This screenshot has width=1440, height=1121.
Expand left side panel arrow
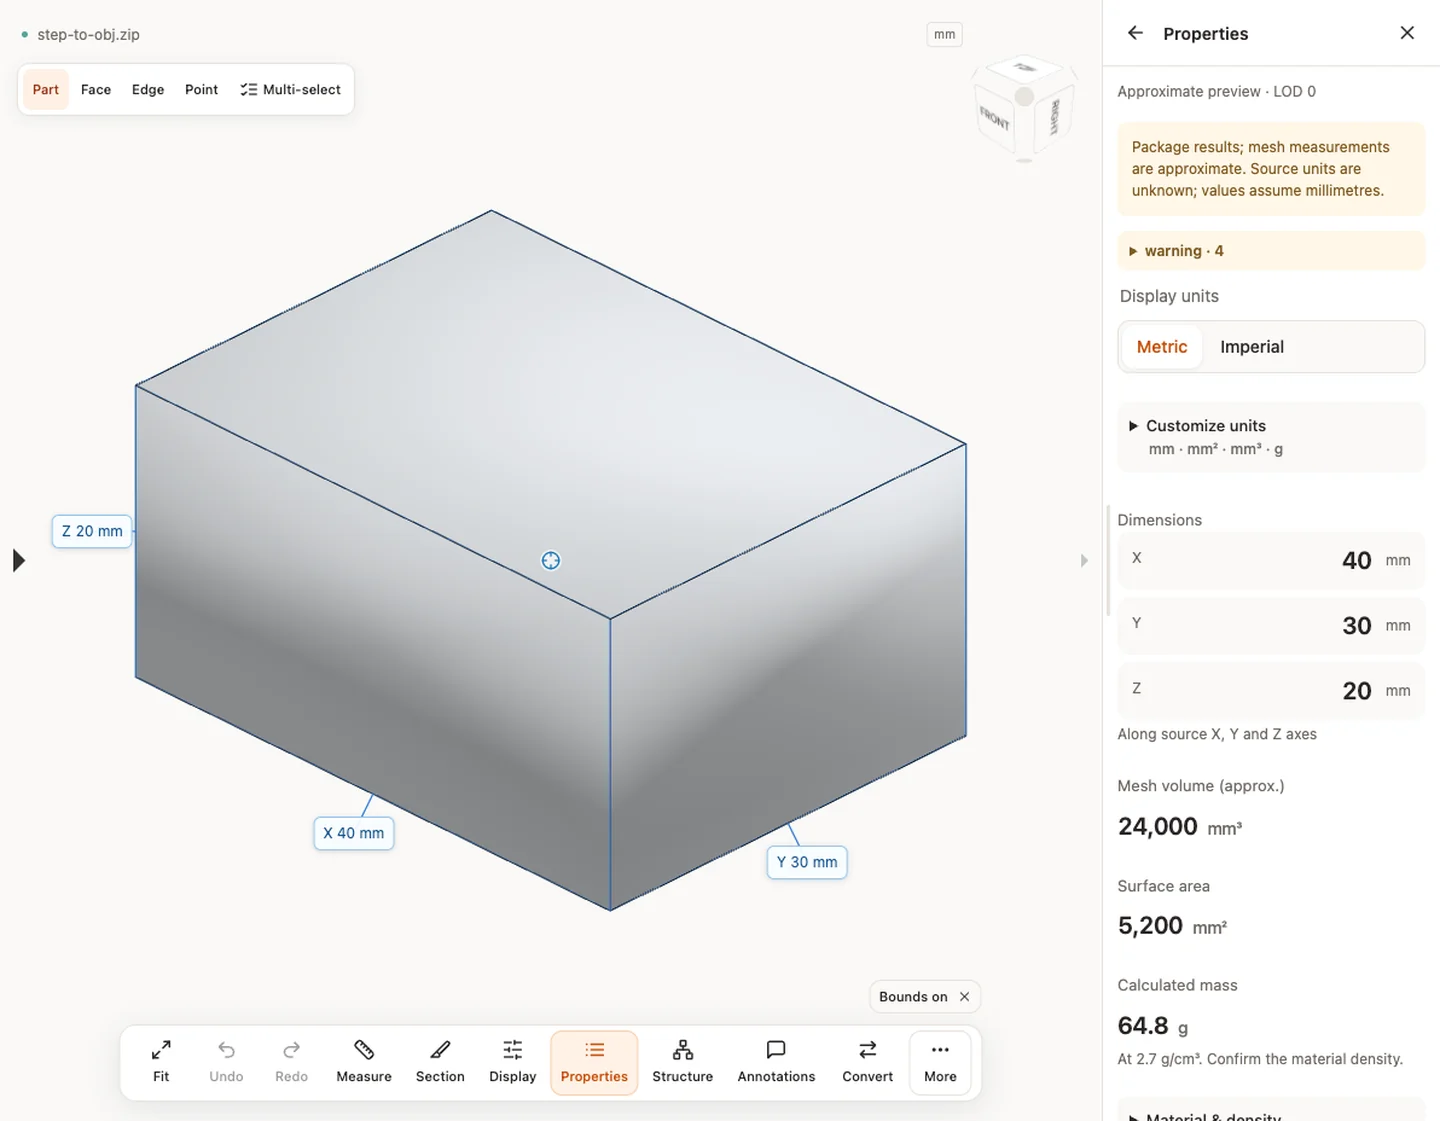pyautogui.click(x=18, y=560)
